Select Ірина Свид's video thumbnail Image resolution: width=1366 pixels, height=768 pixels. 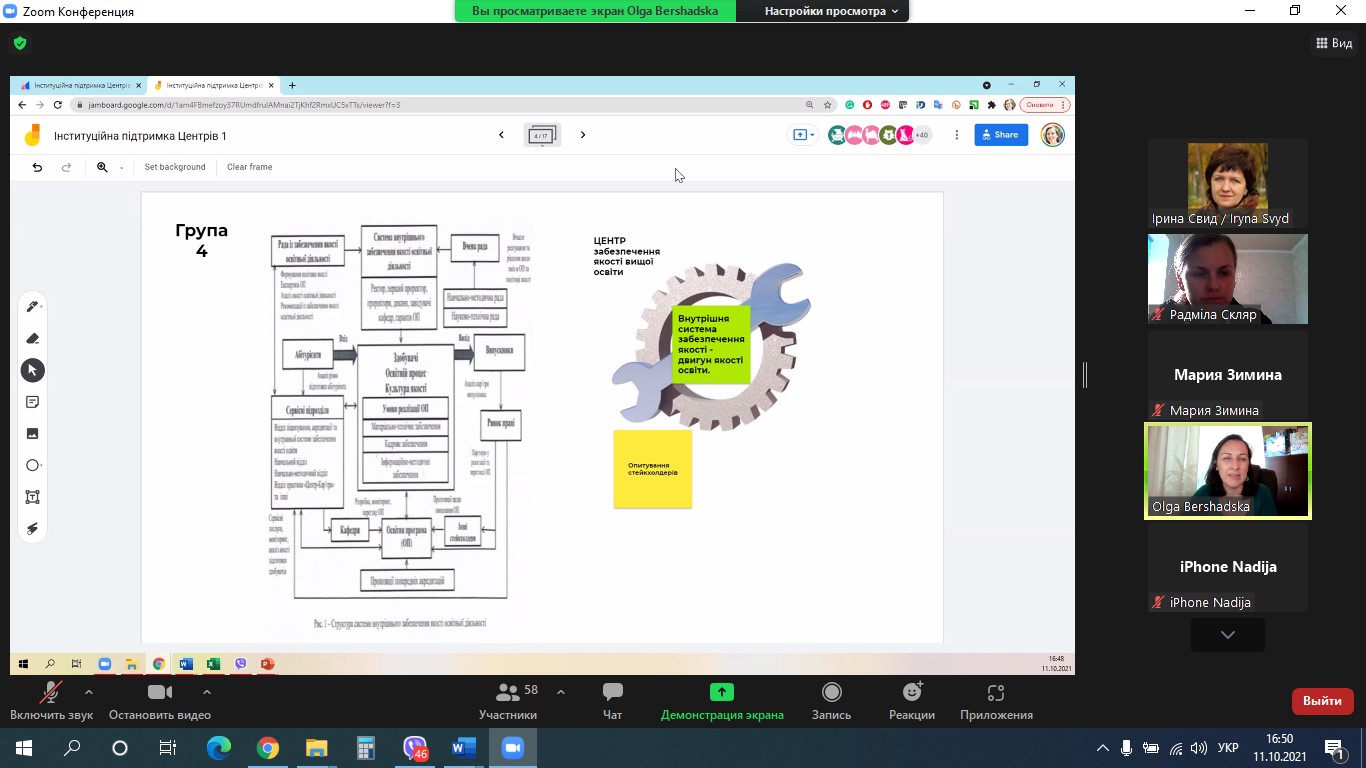point(1228,184)
